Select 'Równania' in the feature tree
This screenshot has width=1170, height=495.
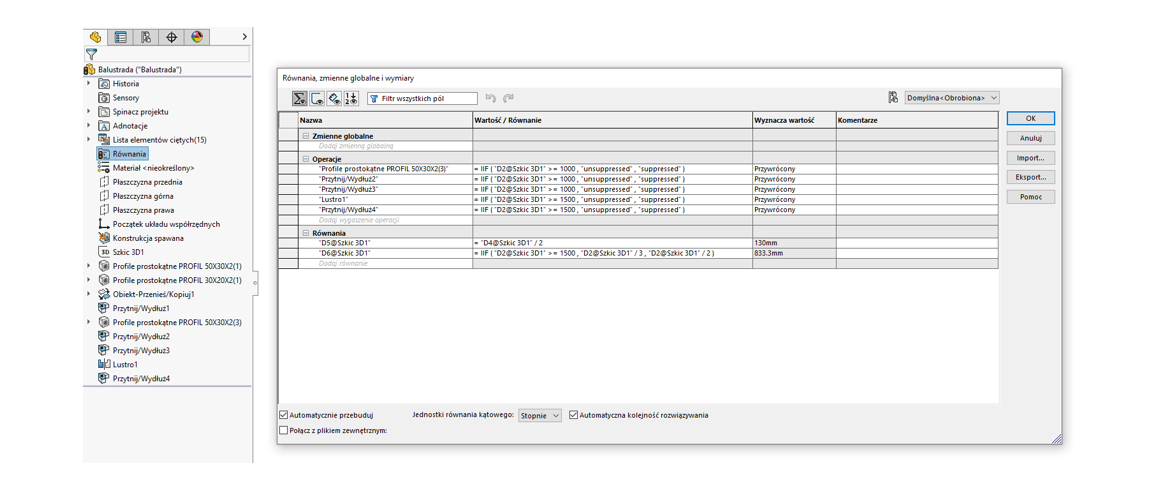click(129, 154)
